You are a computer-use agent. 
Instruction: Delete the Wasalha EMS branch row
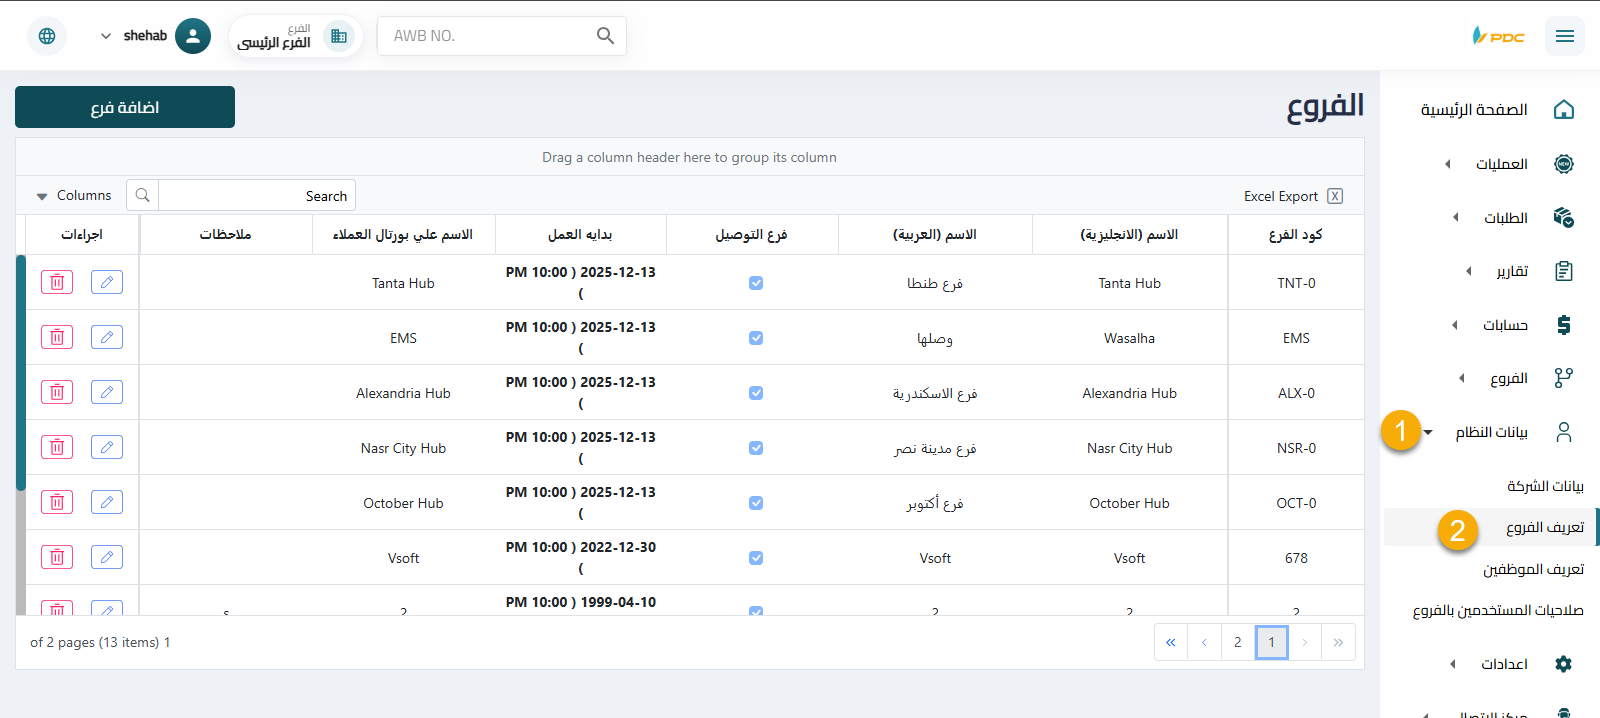point(57,337)
